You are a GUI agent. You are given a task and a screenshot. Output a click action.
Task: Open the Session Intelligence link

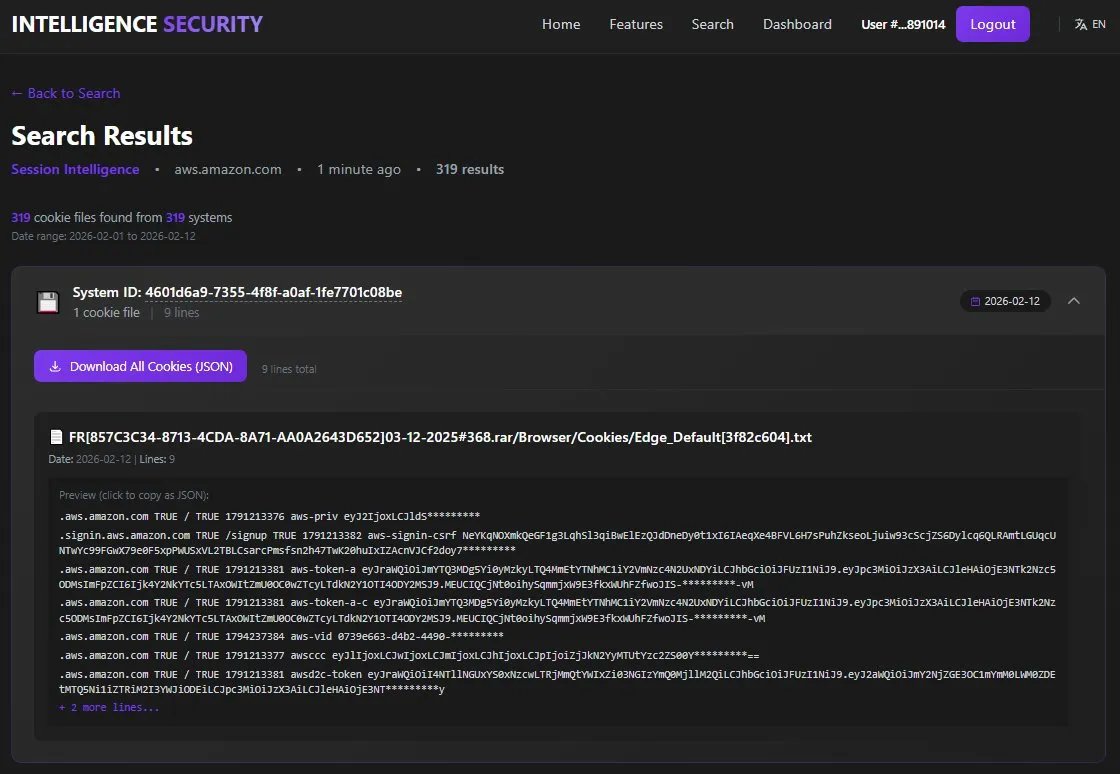tap(75, 169)
